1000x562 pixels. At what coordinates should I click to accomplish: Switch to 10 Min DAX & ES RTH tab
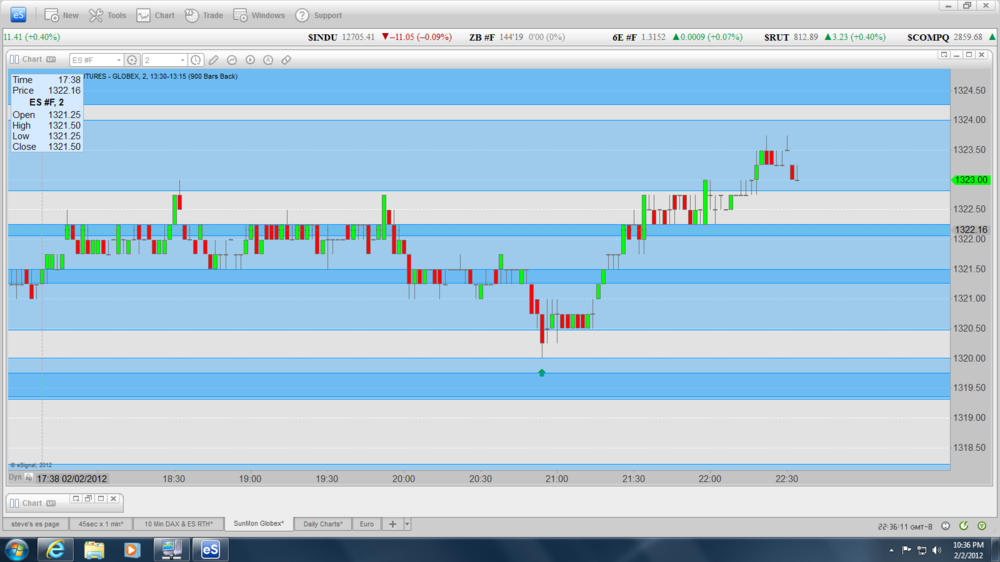pyautogui.click(x=179, y=524)
